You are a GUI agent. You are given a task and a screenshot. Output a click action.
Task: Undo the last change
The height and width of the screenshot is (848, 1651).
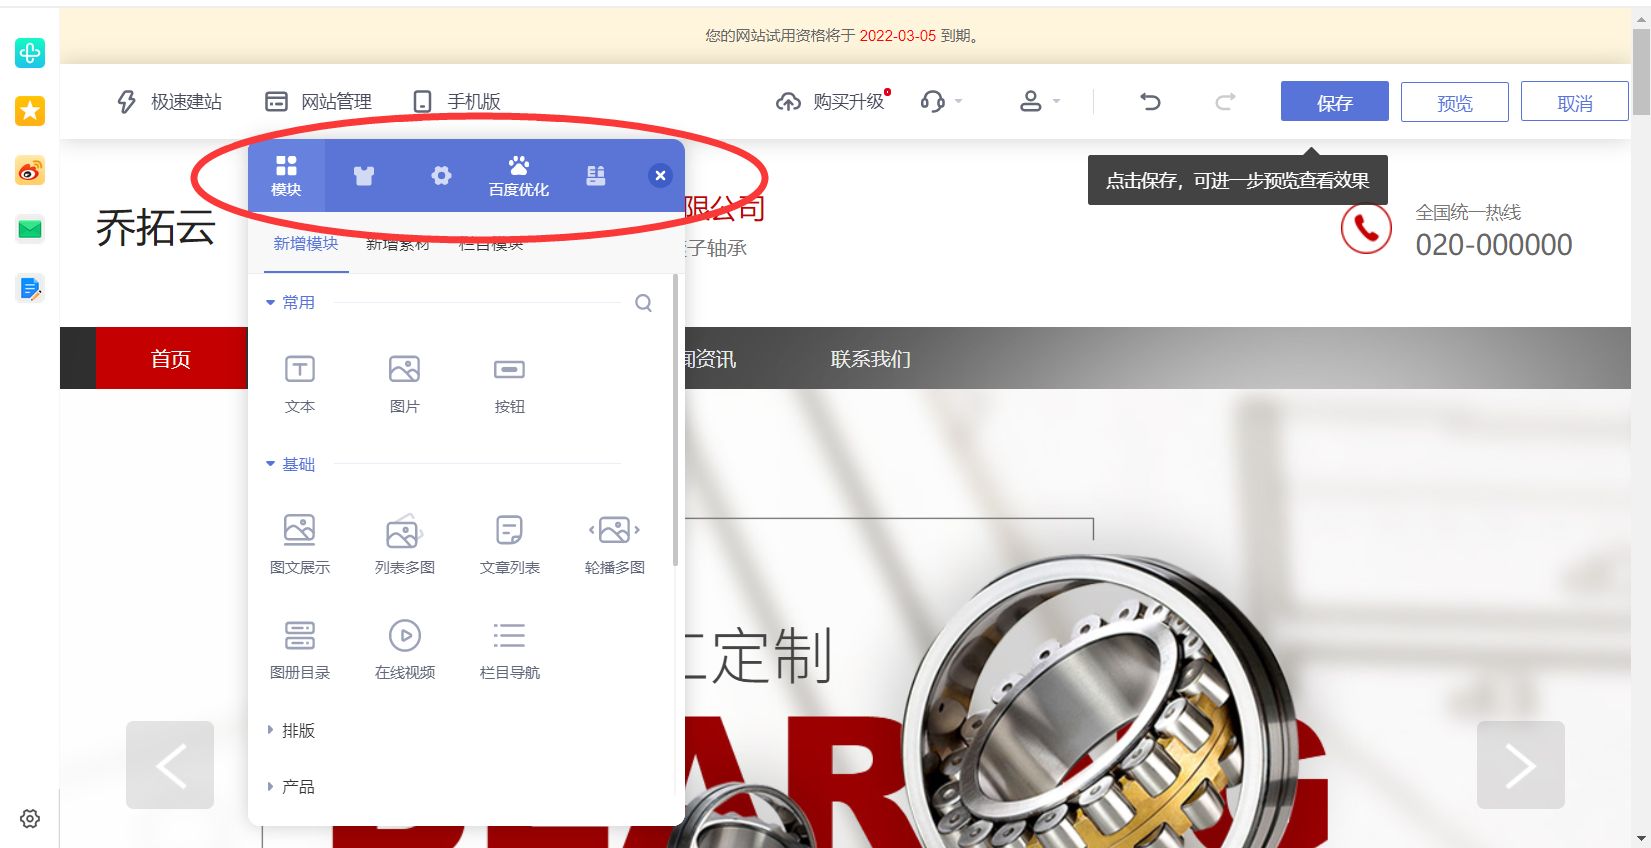click(x=1150, y=101)
